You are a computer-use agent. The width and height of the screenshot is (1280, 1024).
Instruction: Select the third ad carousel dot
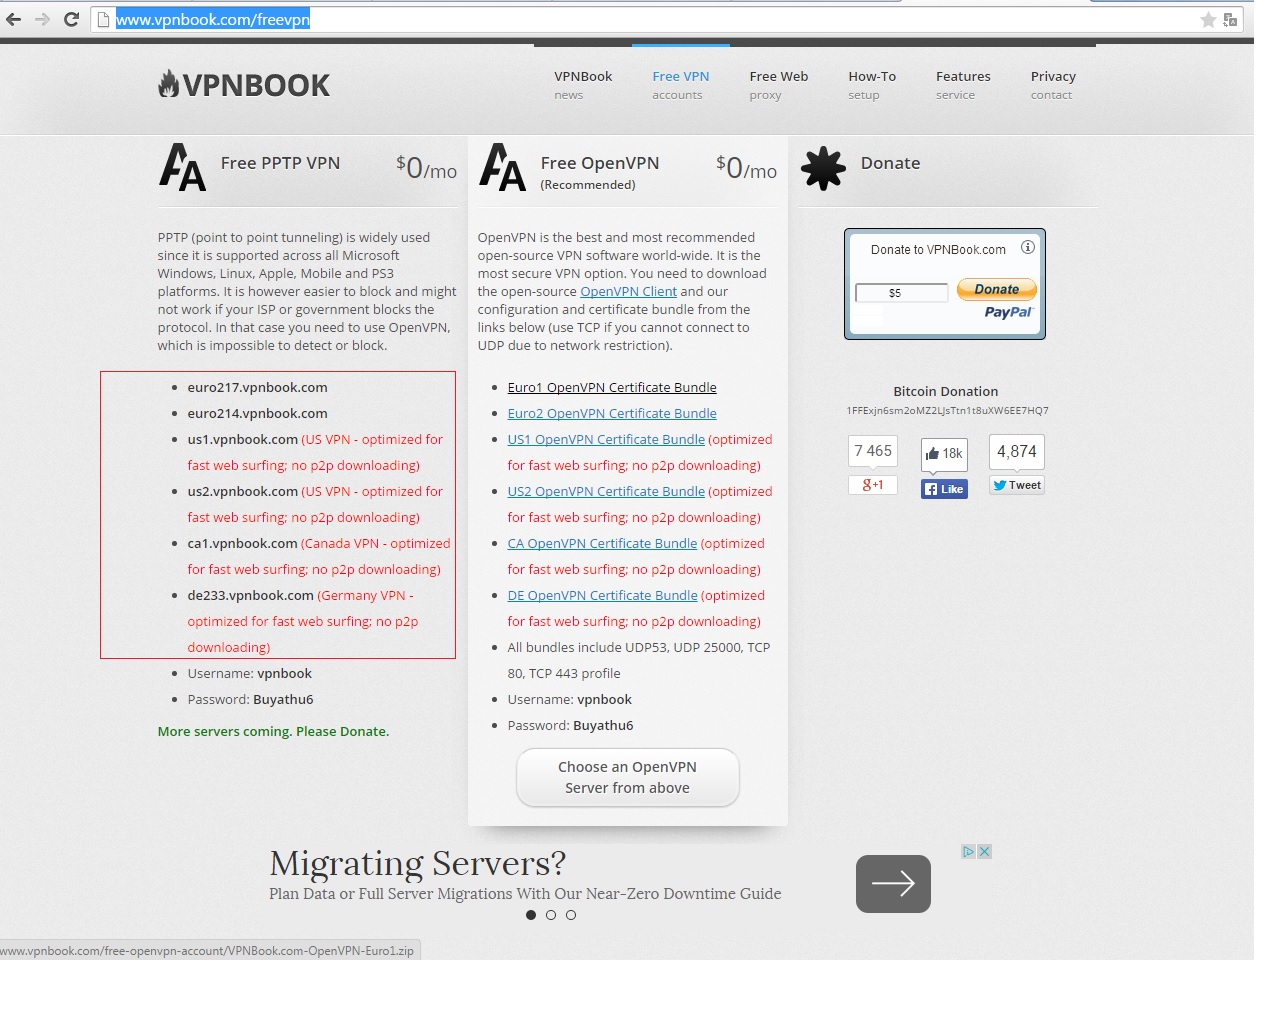pos(571,915)
